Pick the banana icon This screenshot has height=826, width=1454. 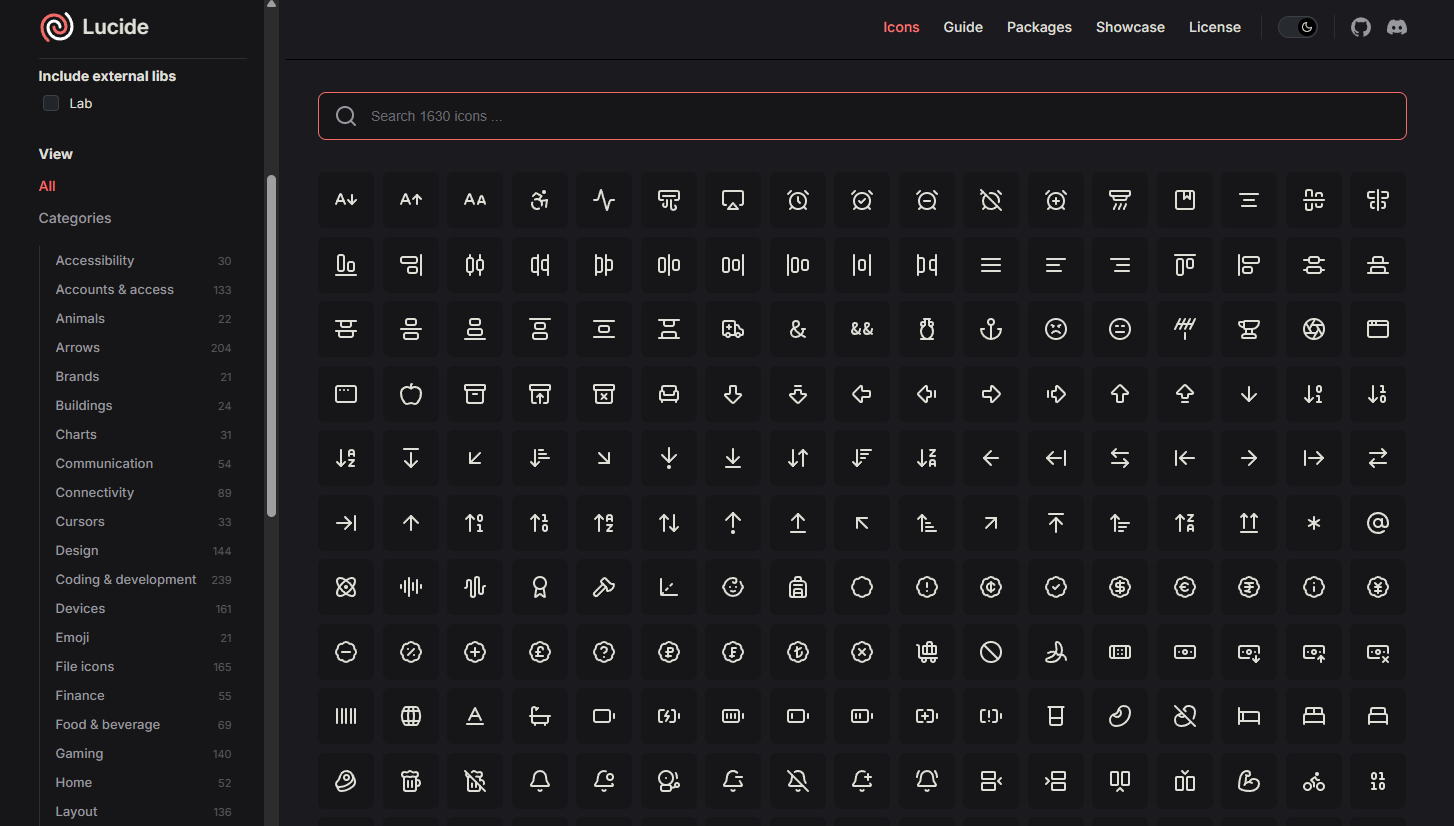[x=1055, y=652]
